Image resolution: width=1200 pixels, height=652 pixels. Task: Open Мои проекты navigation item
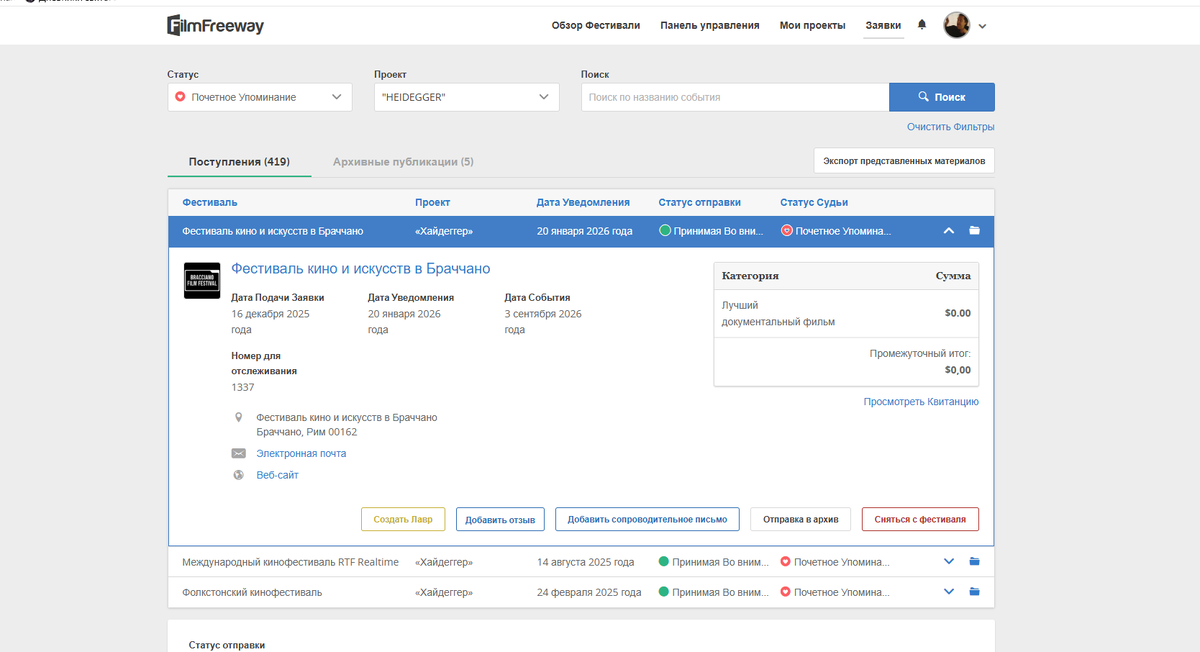coord(813,26)
